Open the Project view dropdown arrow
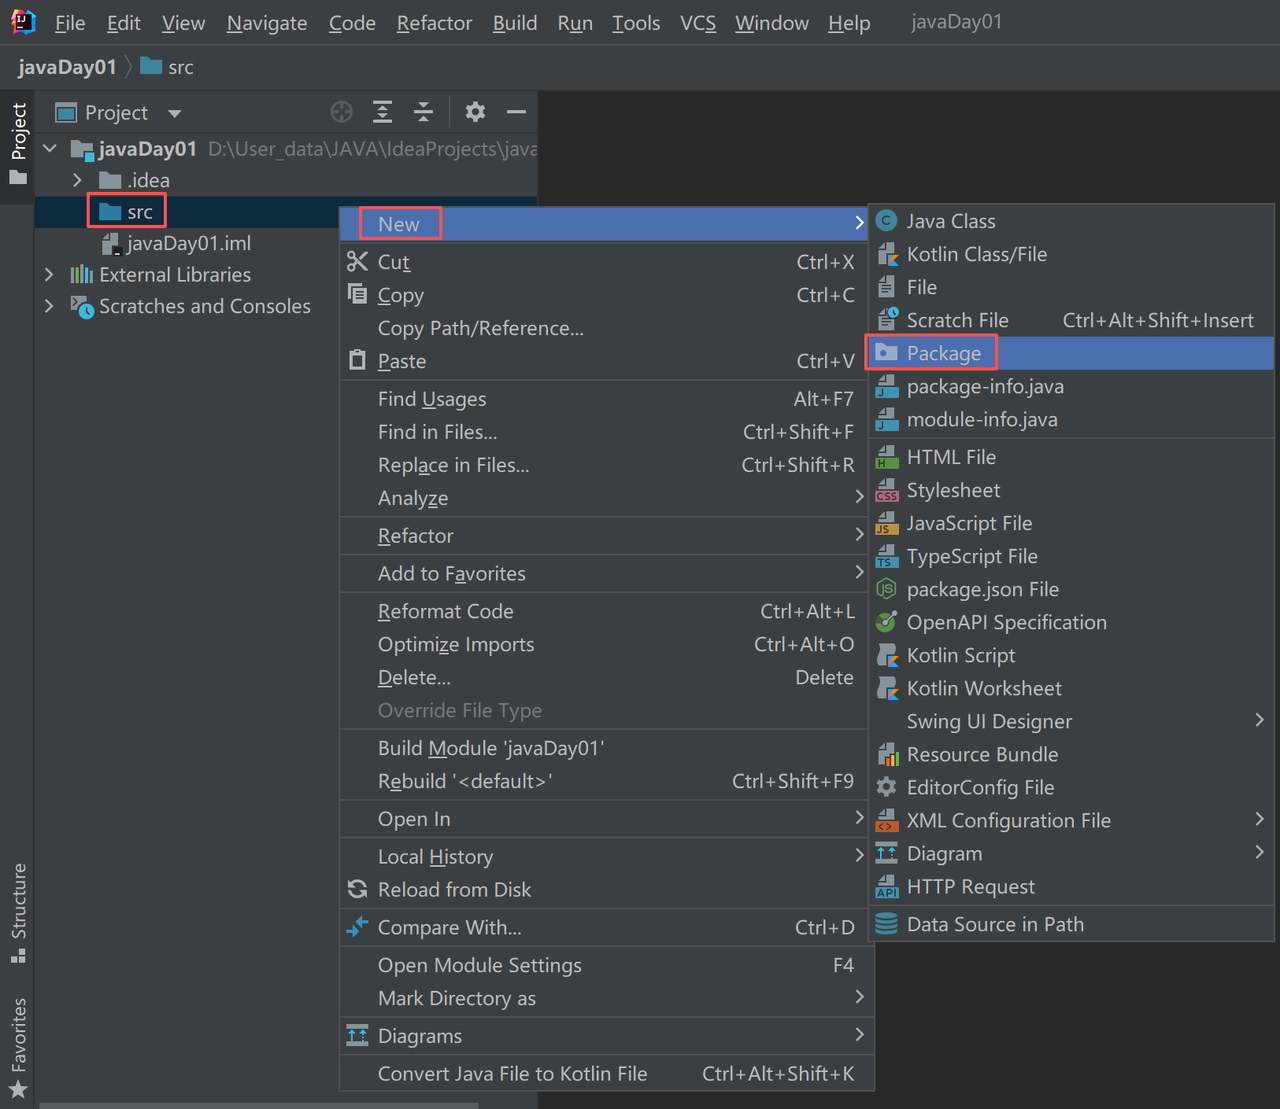 [x=175, y=113]
